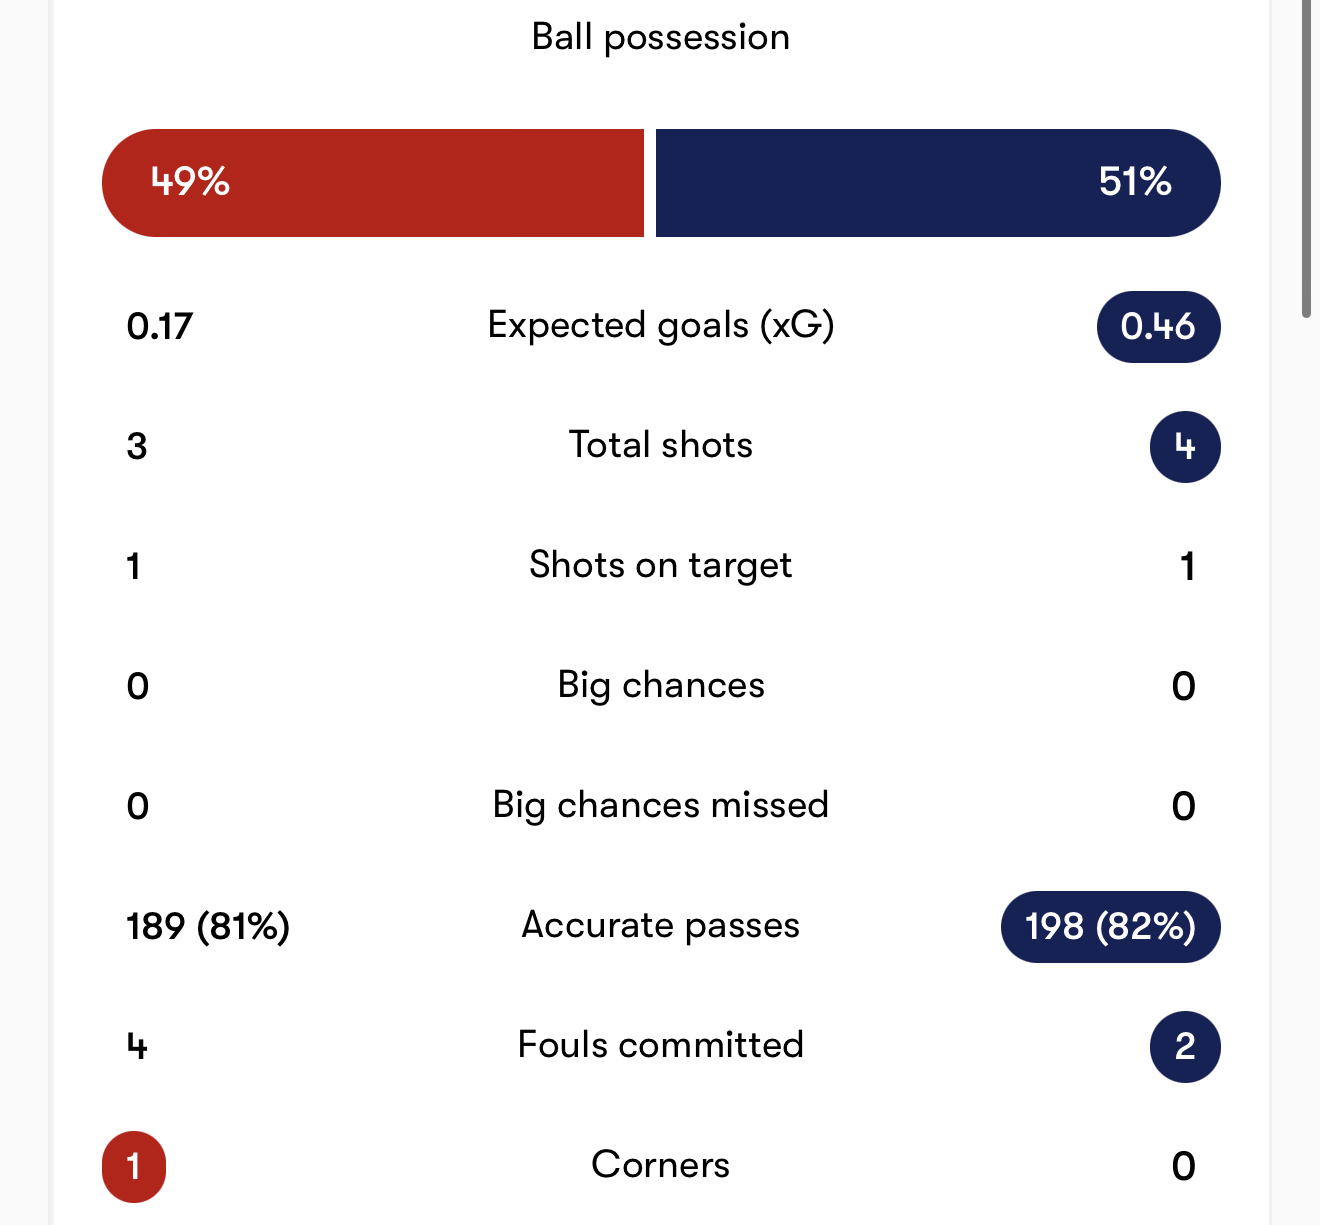Click the Accurate passes label
The height and width of the screenshot is (1225, 1320).
[660, 926]
